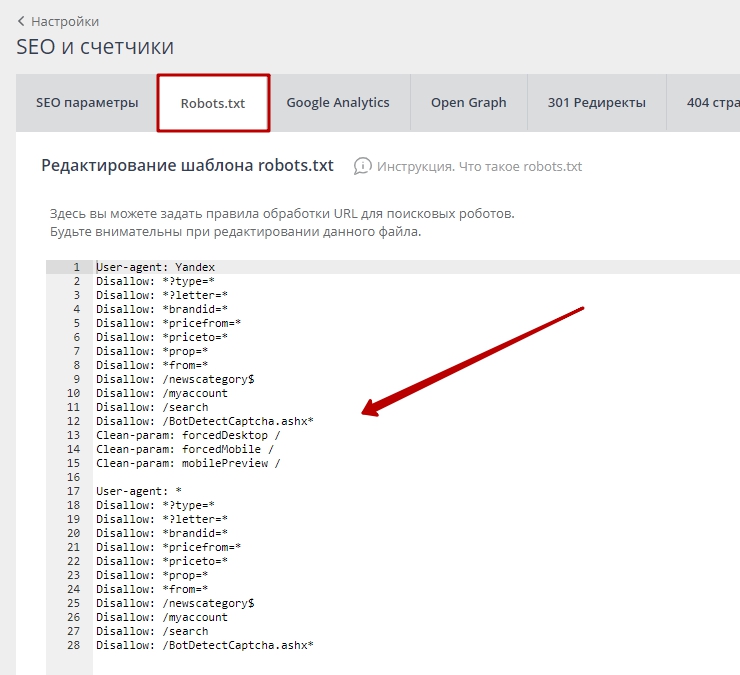Place cursor on User-agent: * line
The height and width of the screenshot is (675, 740).
pos(138,491)
